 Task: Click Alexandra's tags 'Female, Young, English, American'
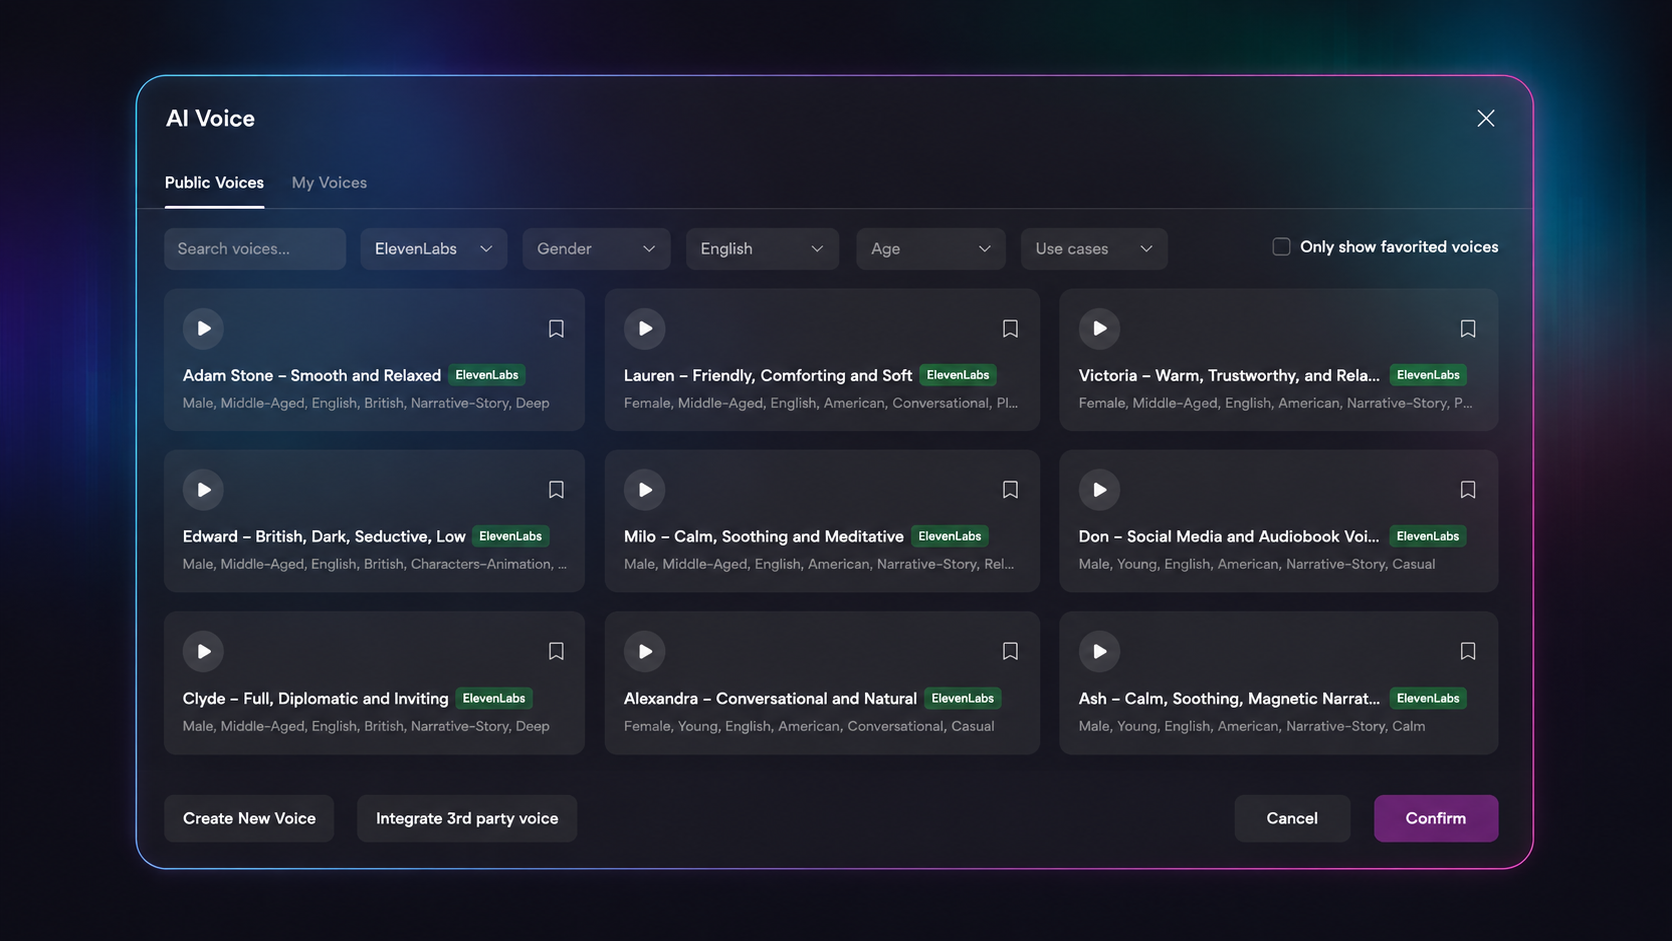click(x=809, y=727)
